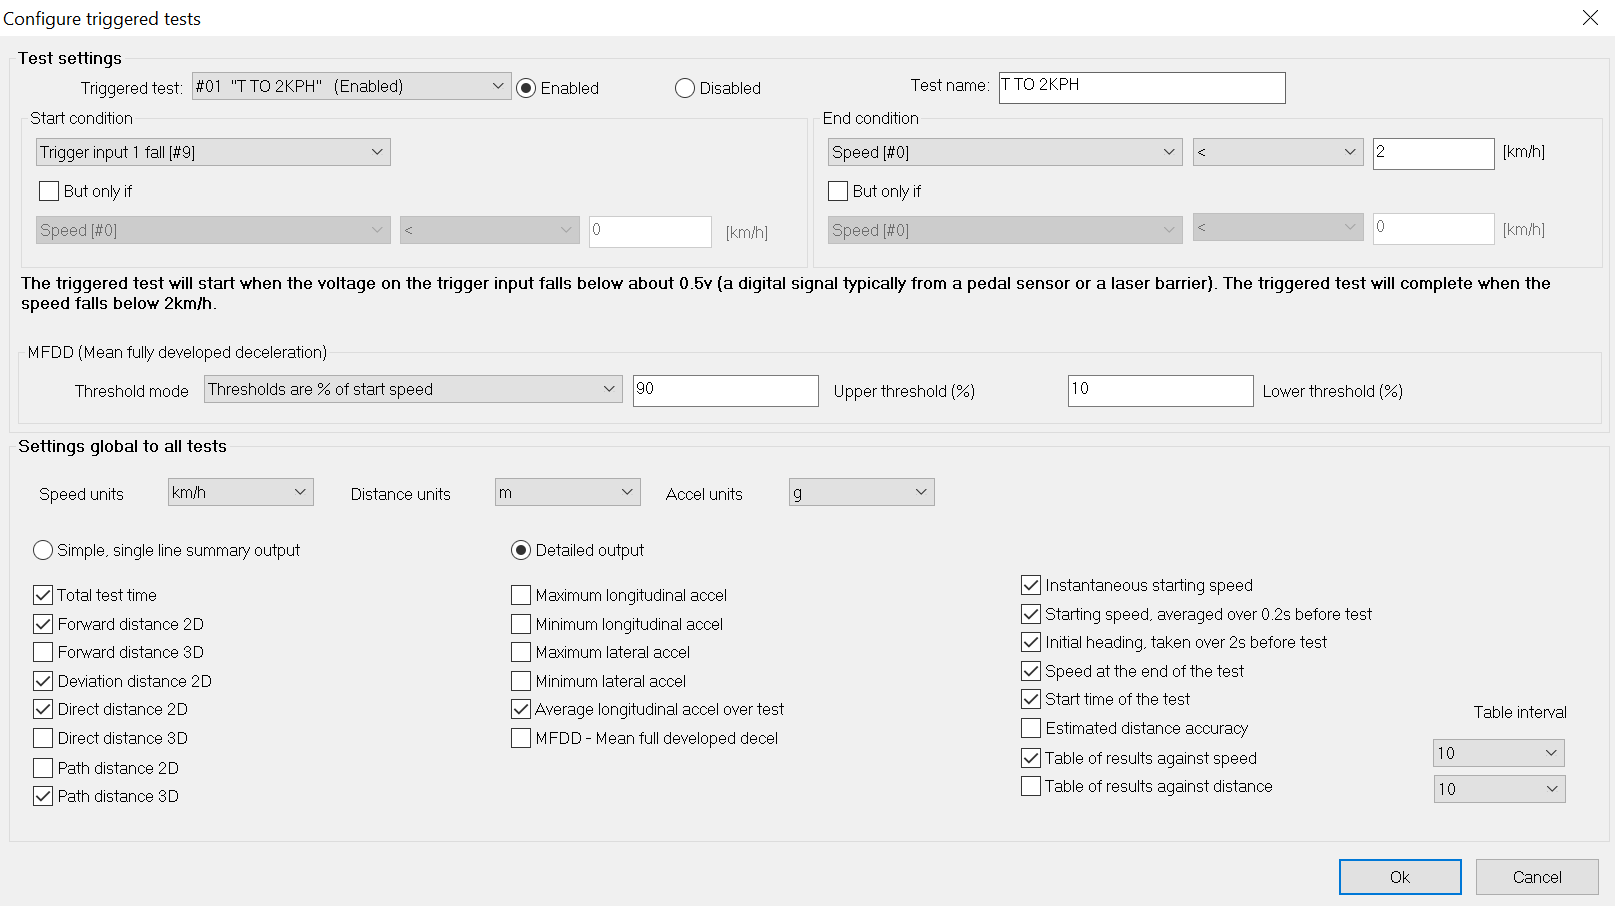
Task: Open End condition Speed [#0] dropdown
Action: 1004,152
